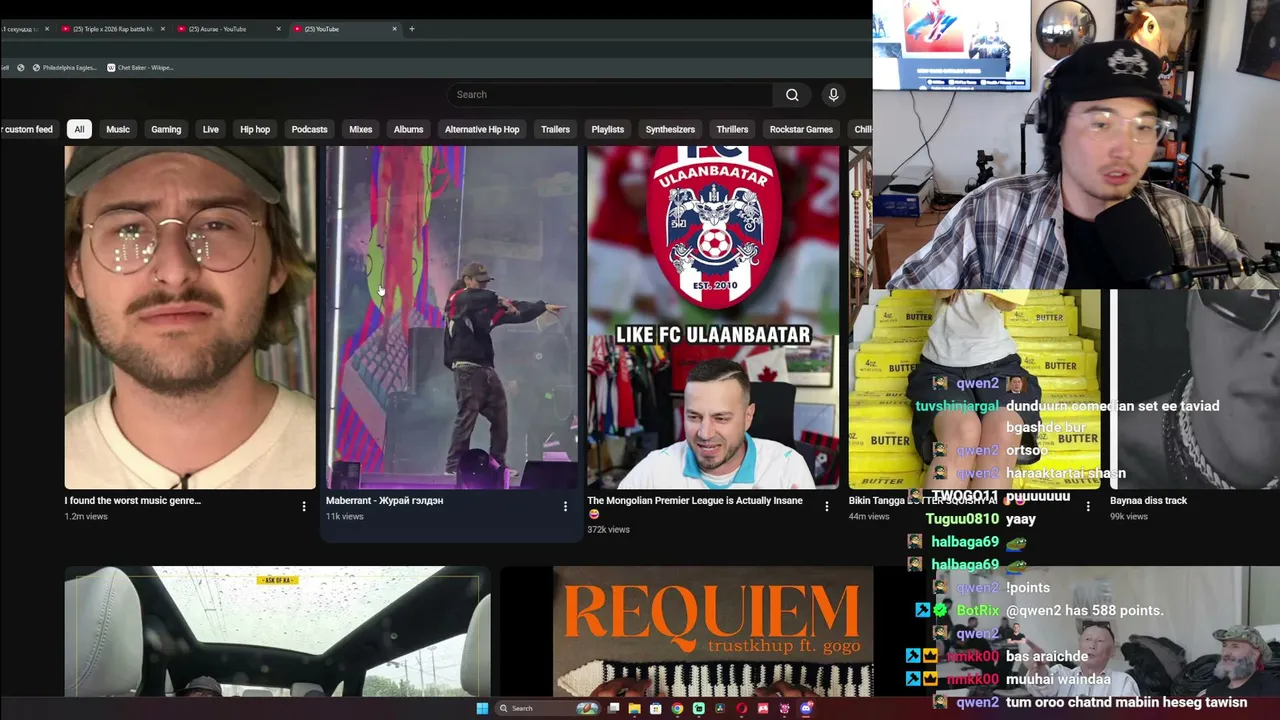
Task: Choose the Hip hop filter chip
Action: click(255, 129)
